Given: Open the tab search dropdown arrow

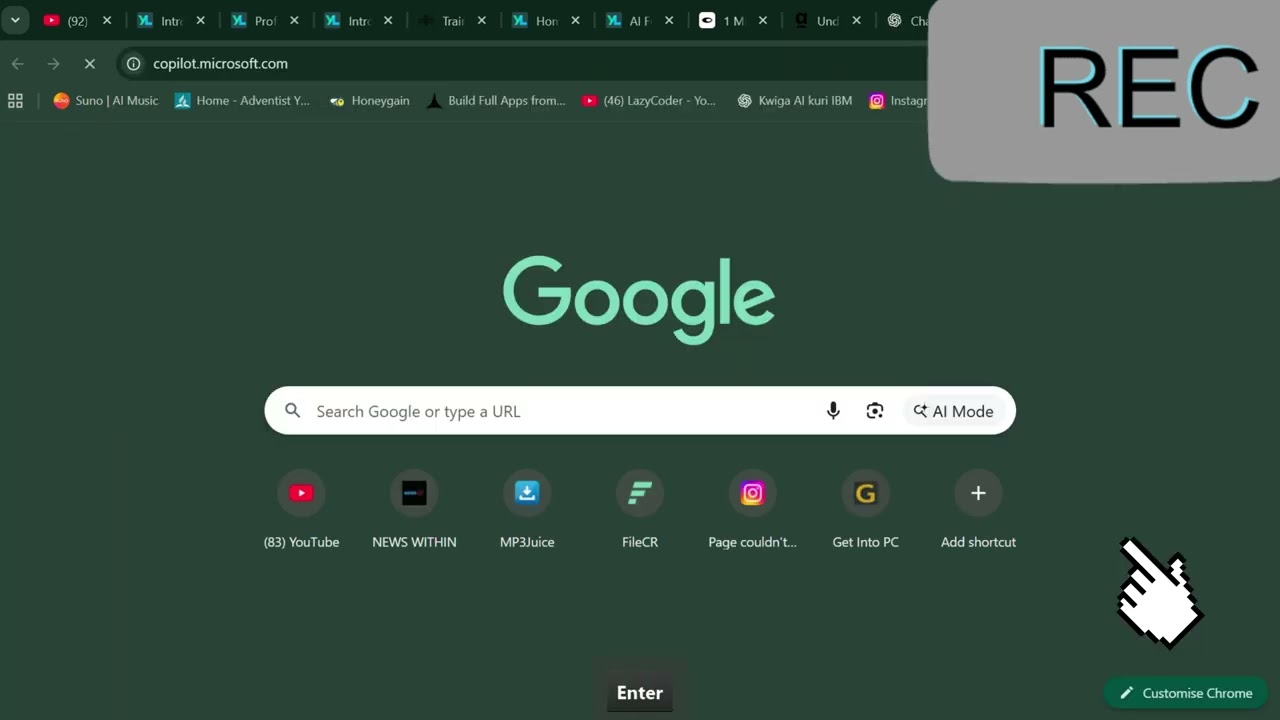Looking at the screenshot, I should pos(15,20).
